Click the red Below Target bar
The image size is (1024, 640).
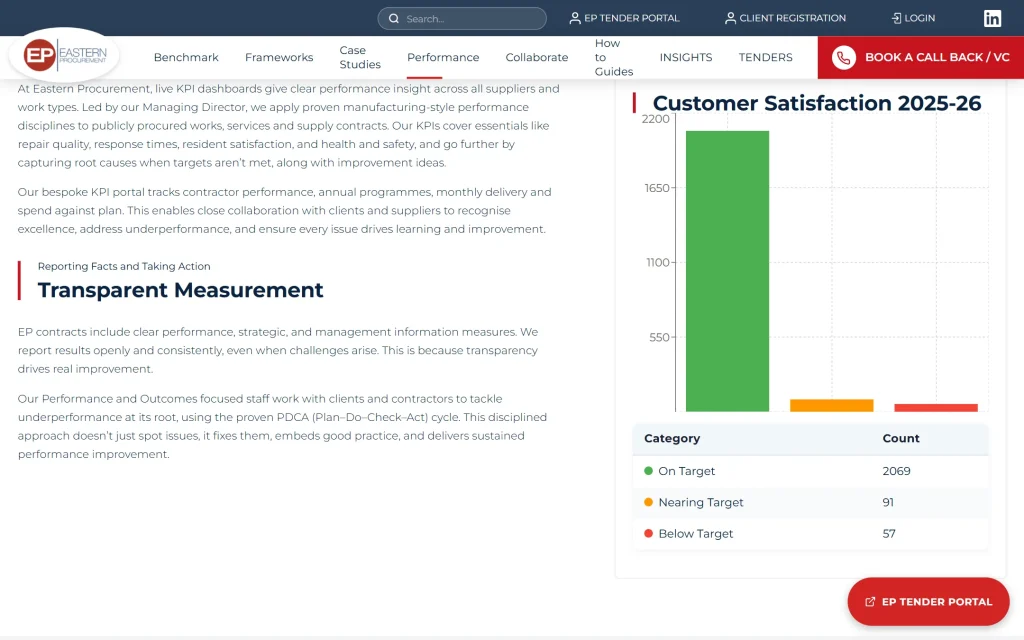[x=936, y=408]
